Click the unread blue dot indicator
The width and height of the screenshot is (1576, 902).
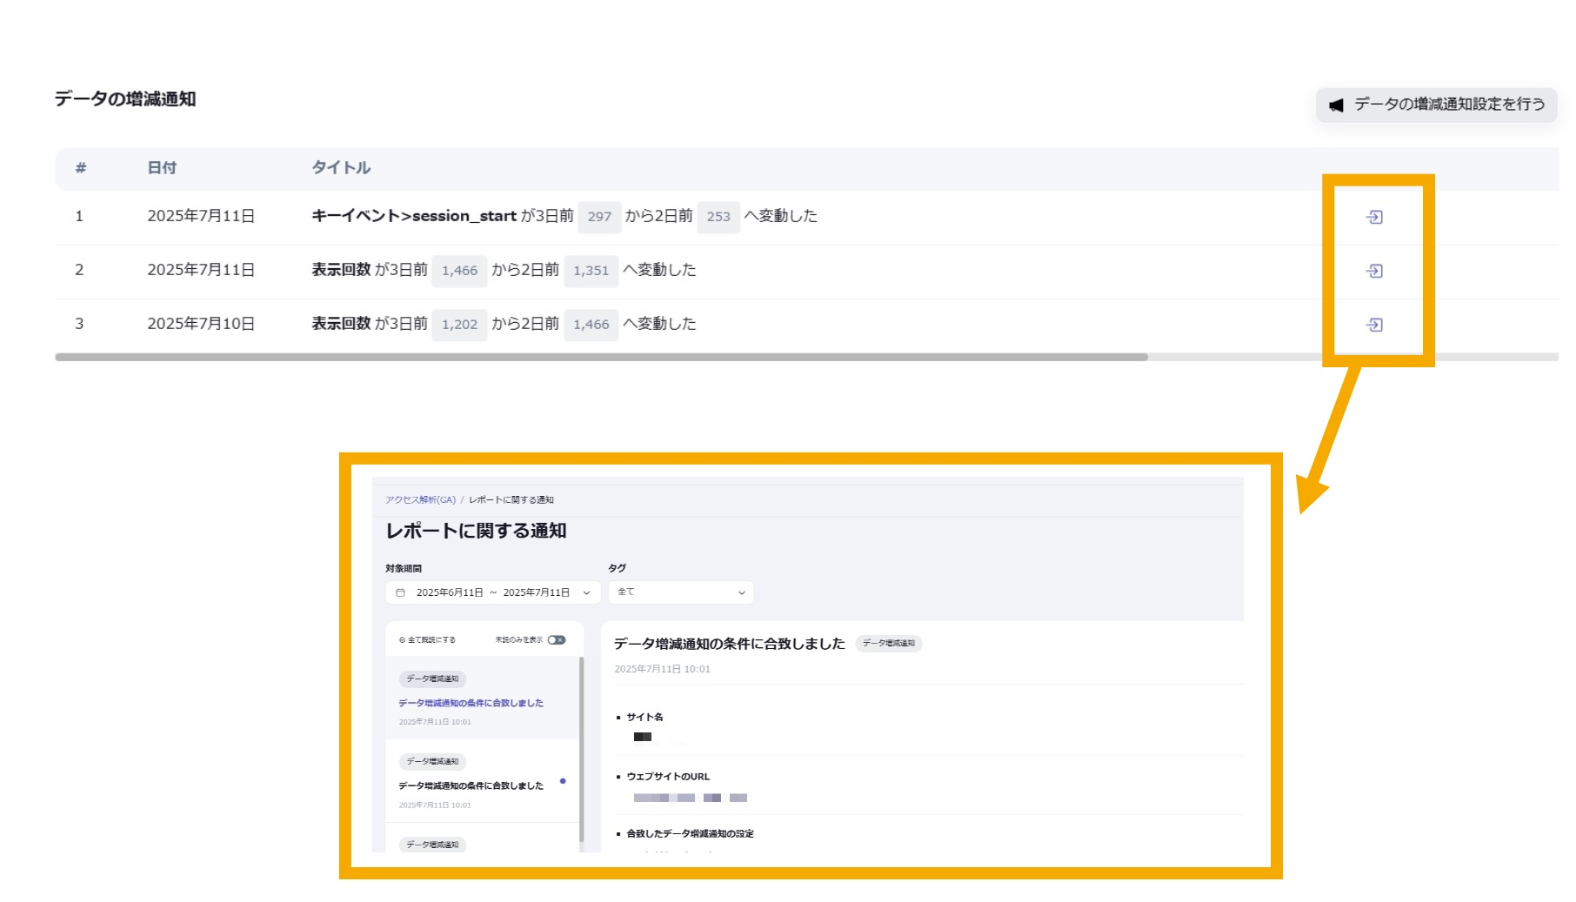(563, 781)
